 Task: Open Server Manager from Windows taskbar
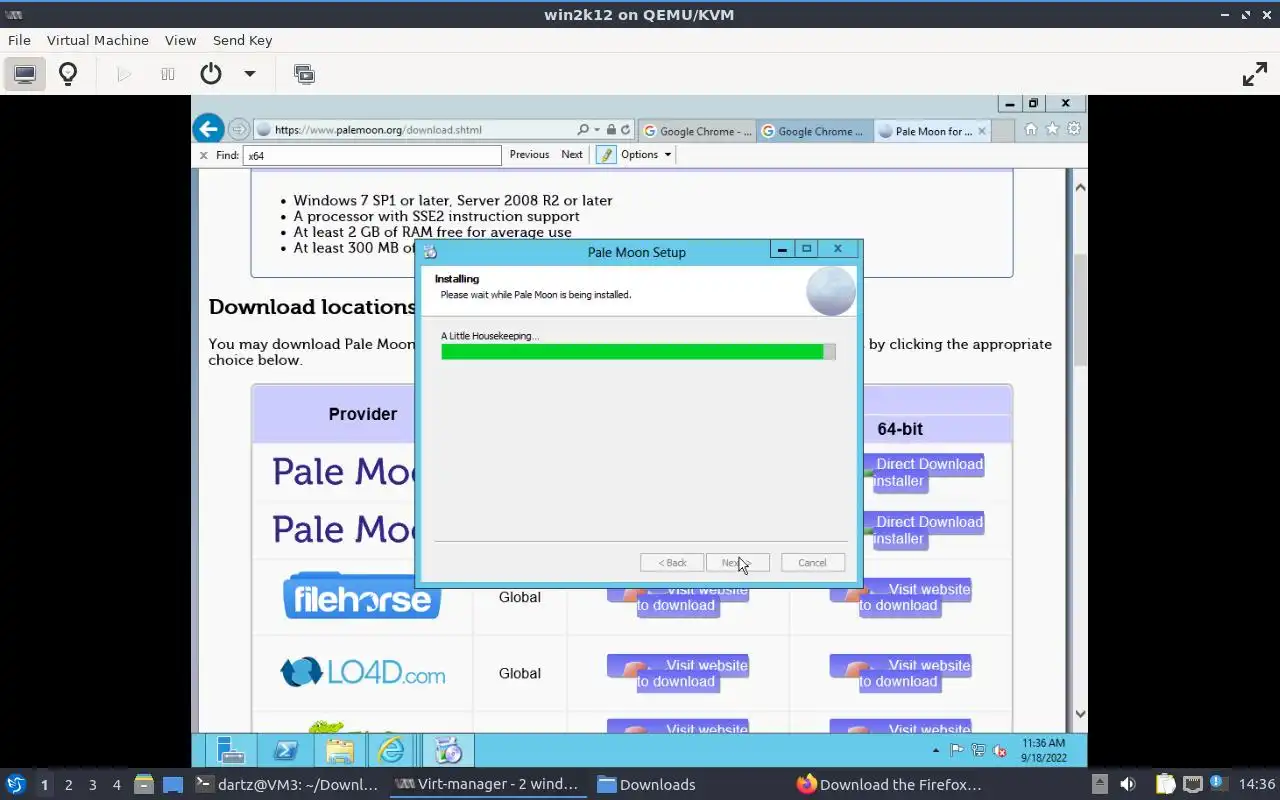pyautogui.click(x=231, y=750)
